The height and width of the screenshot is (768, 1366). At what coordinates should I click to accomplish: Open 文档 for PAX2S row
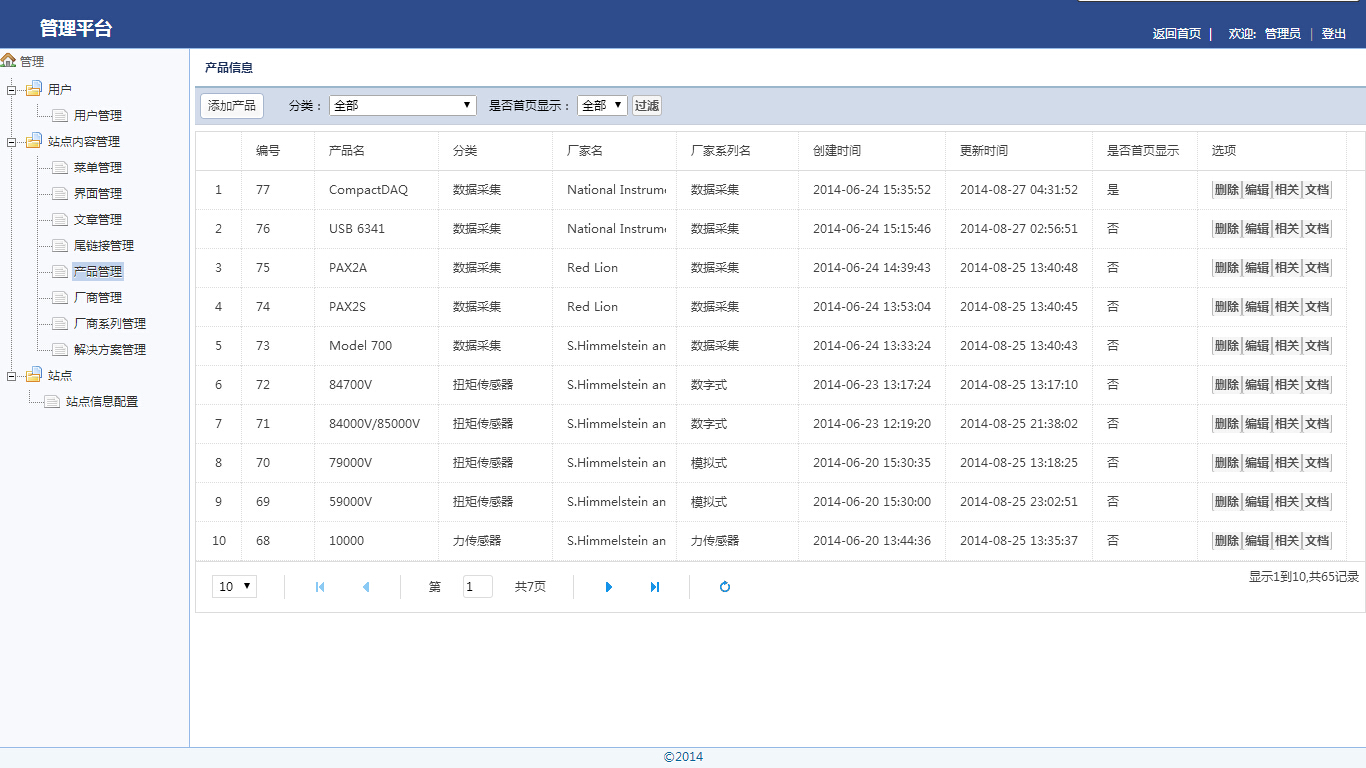point(1317,307)
